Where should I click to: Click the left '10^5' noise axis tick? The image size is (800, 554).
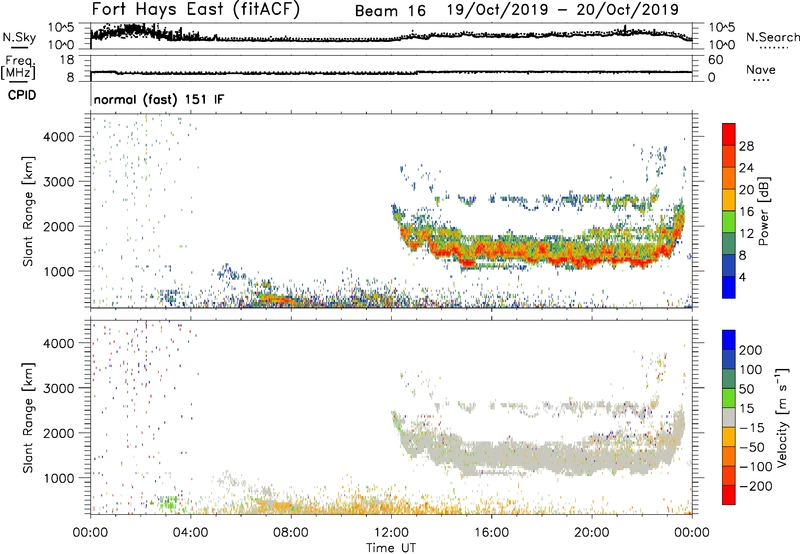click(x=62, y=27)
